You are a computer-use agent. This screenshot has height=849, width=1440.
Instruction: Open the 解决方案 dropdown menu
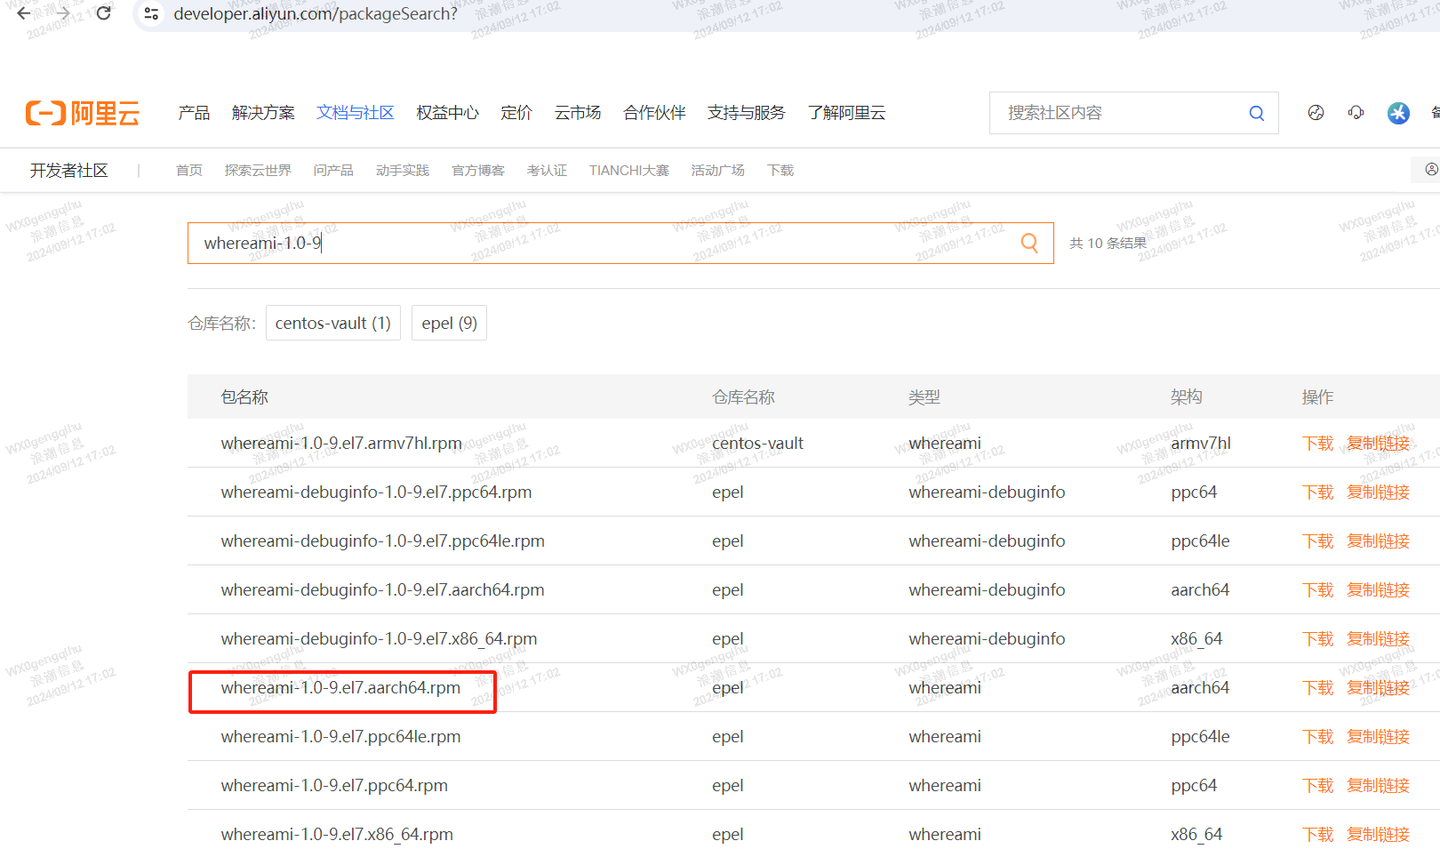point(263,112)
